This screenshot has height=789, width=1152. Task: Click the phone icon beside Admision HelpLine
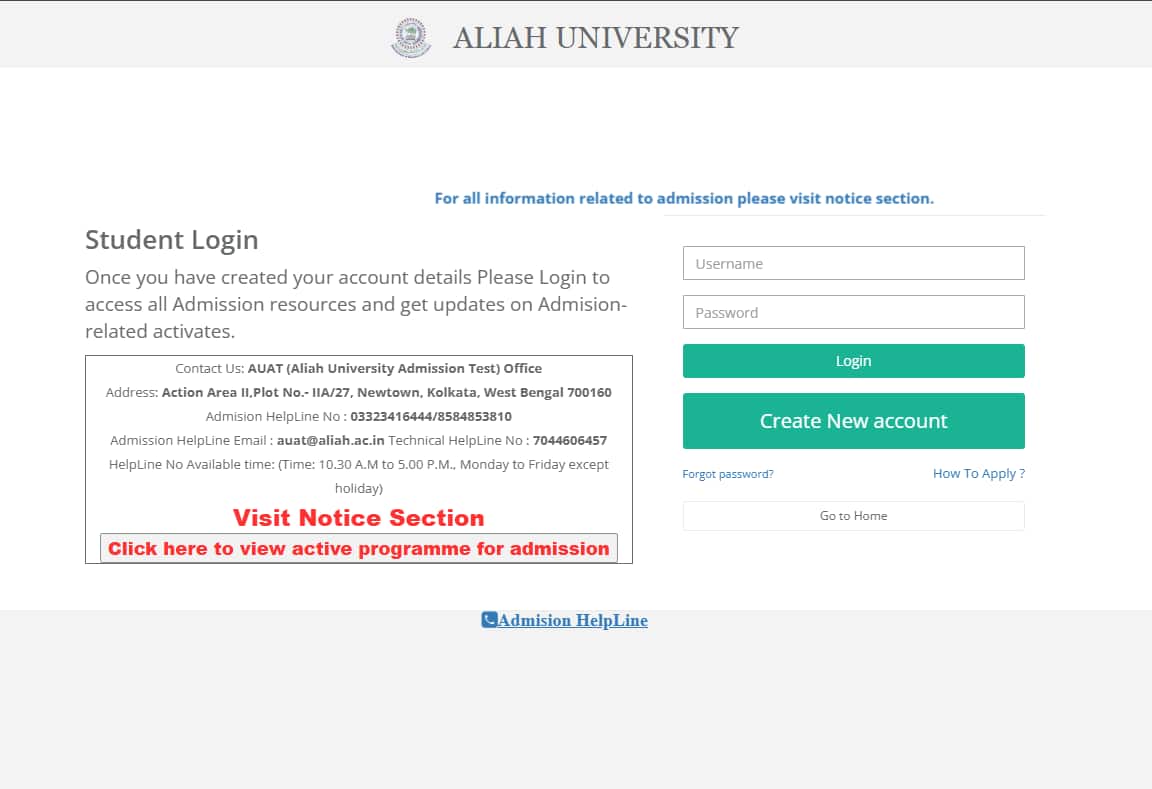pyautogui.click(x=489, y=619)
